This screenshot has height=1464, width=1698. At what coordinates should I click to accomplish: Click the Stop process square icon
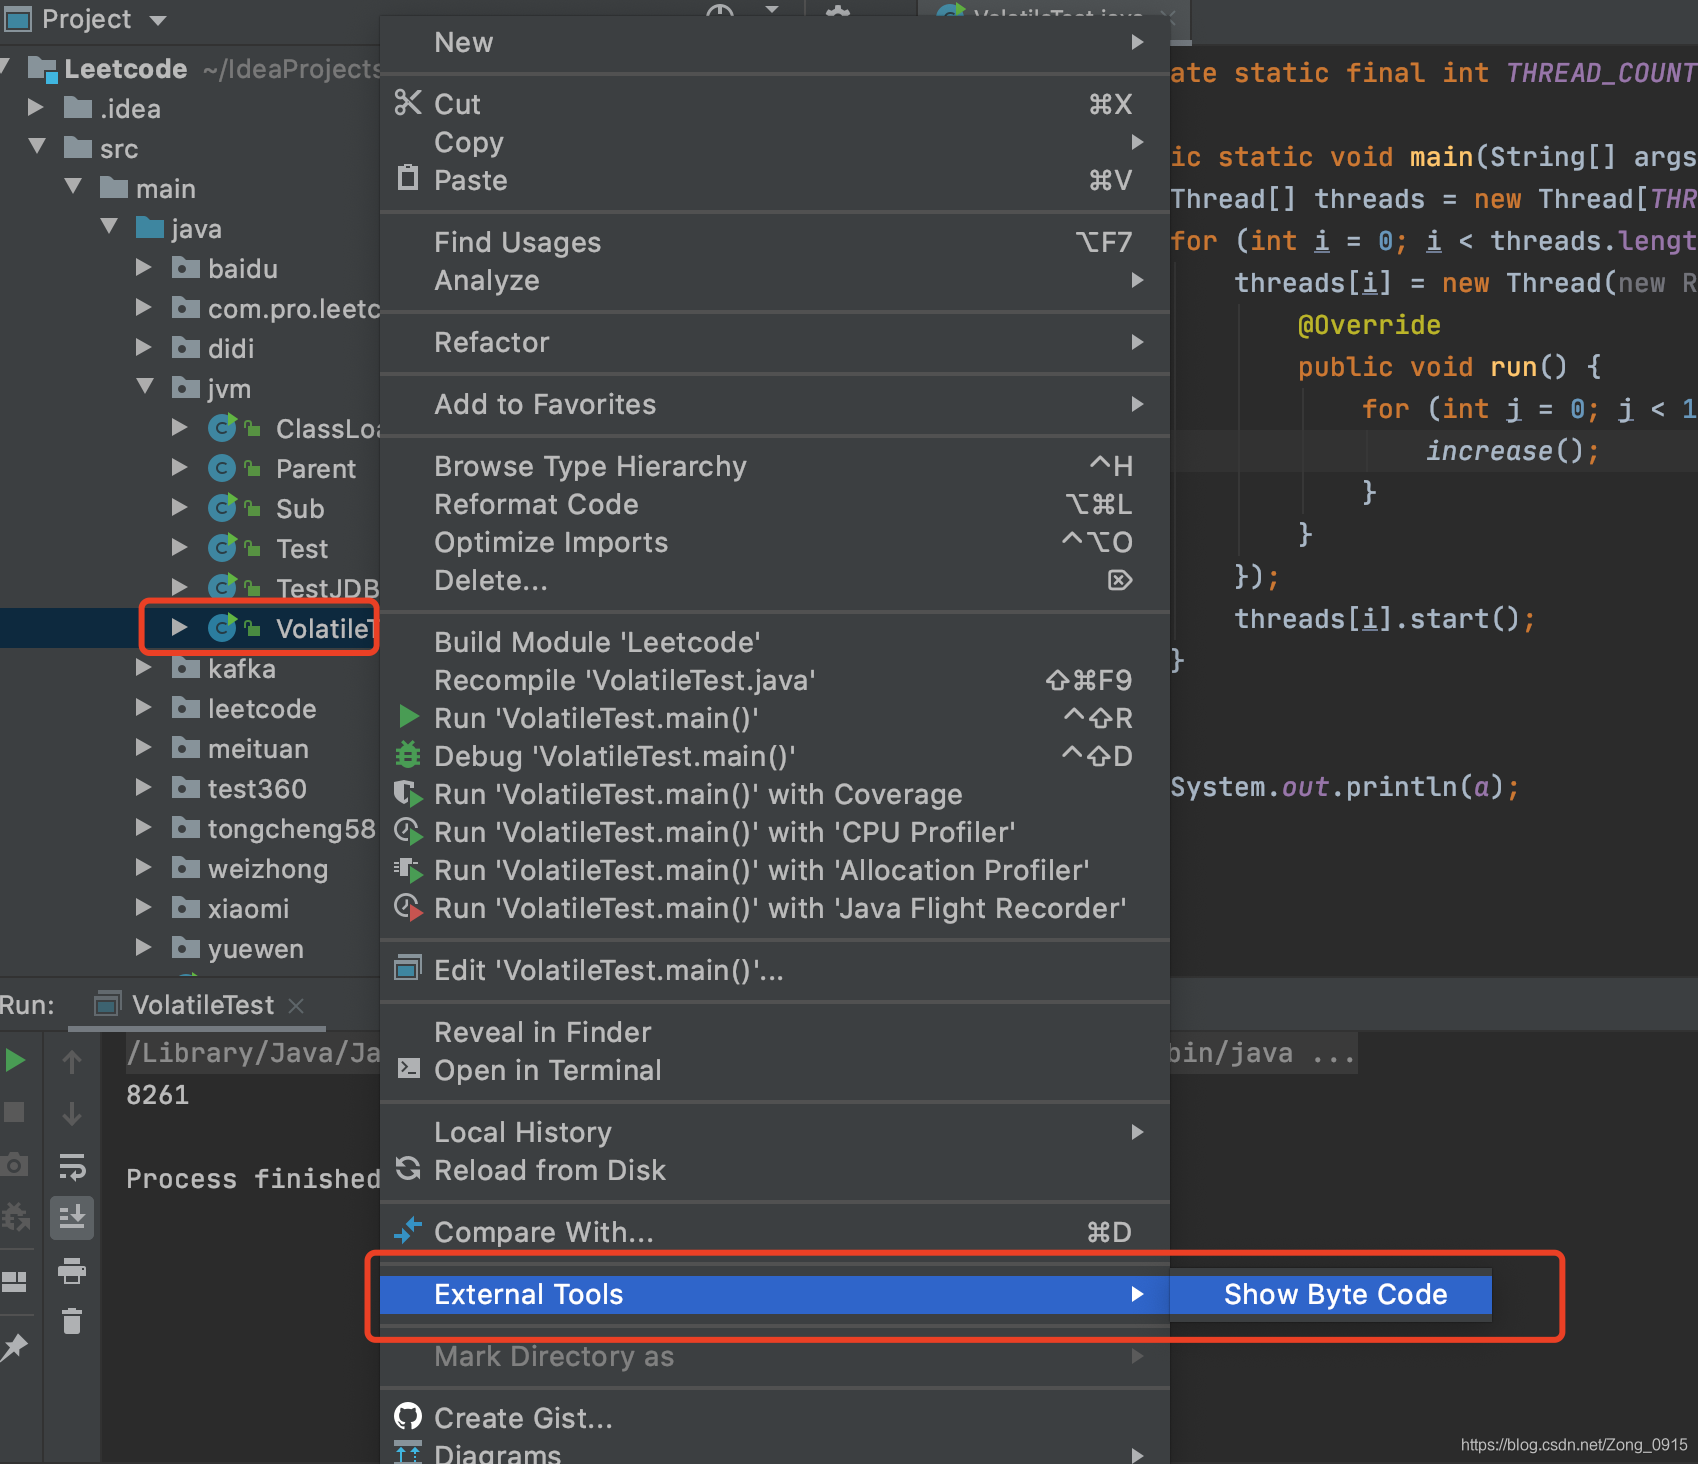[14, 1112]
